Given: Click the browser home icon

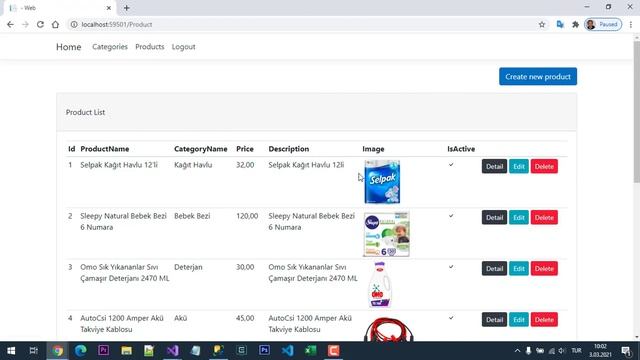Looking at the screenshot, I should click(55, 24).
